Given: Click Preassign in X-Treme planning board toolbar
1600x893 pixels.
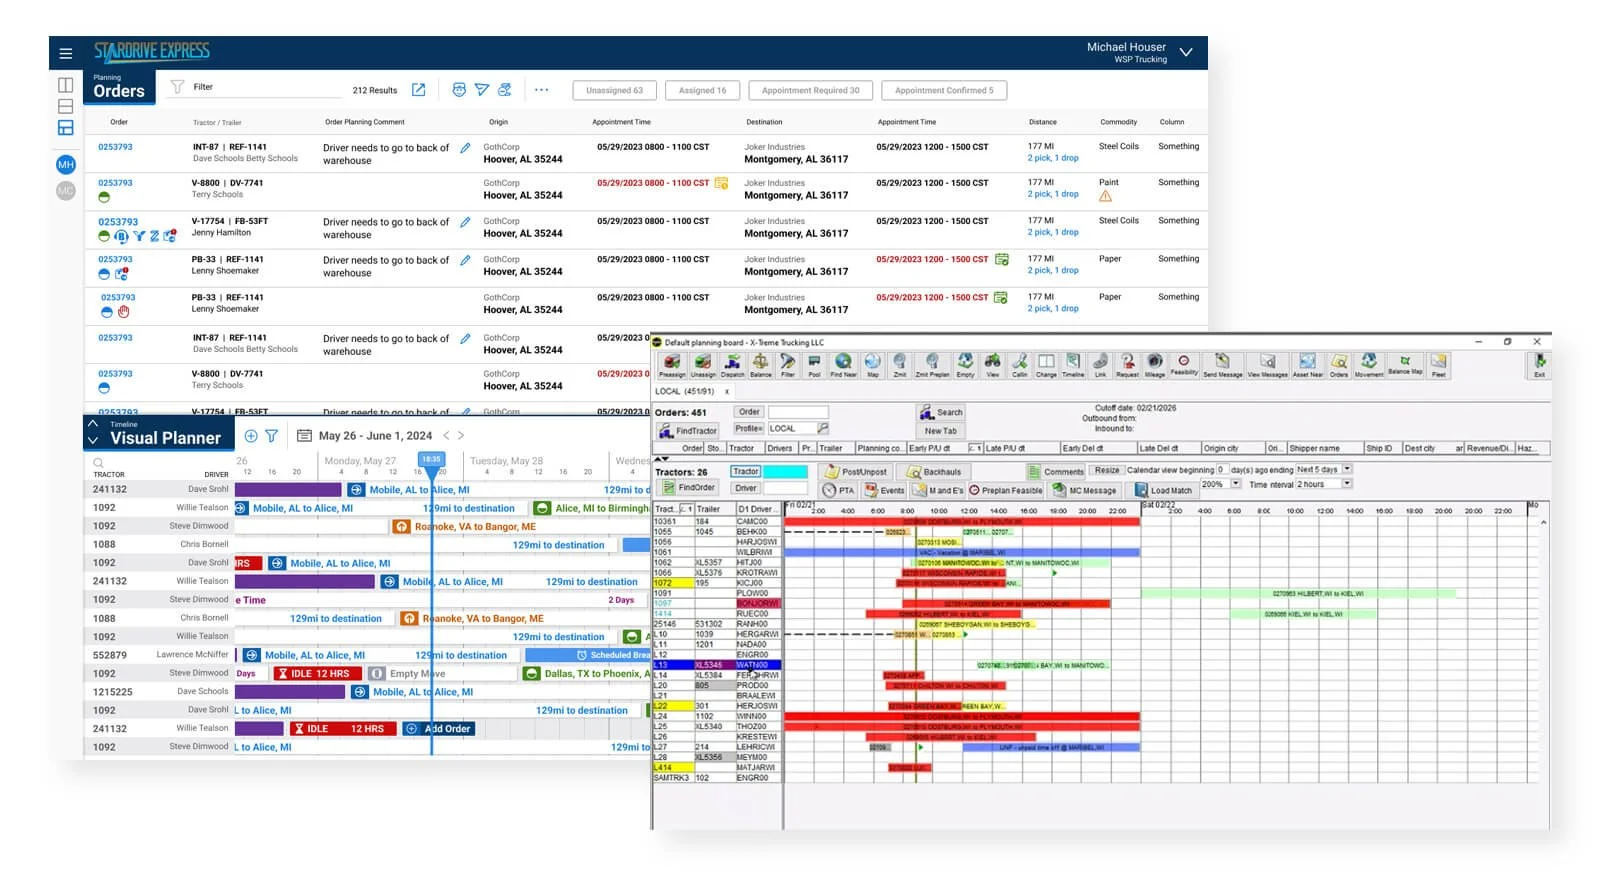Looking at the screenshot, I should point(672,365).
